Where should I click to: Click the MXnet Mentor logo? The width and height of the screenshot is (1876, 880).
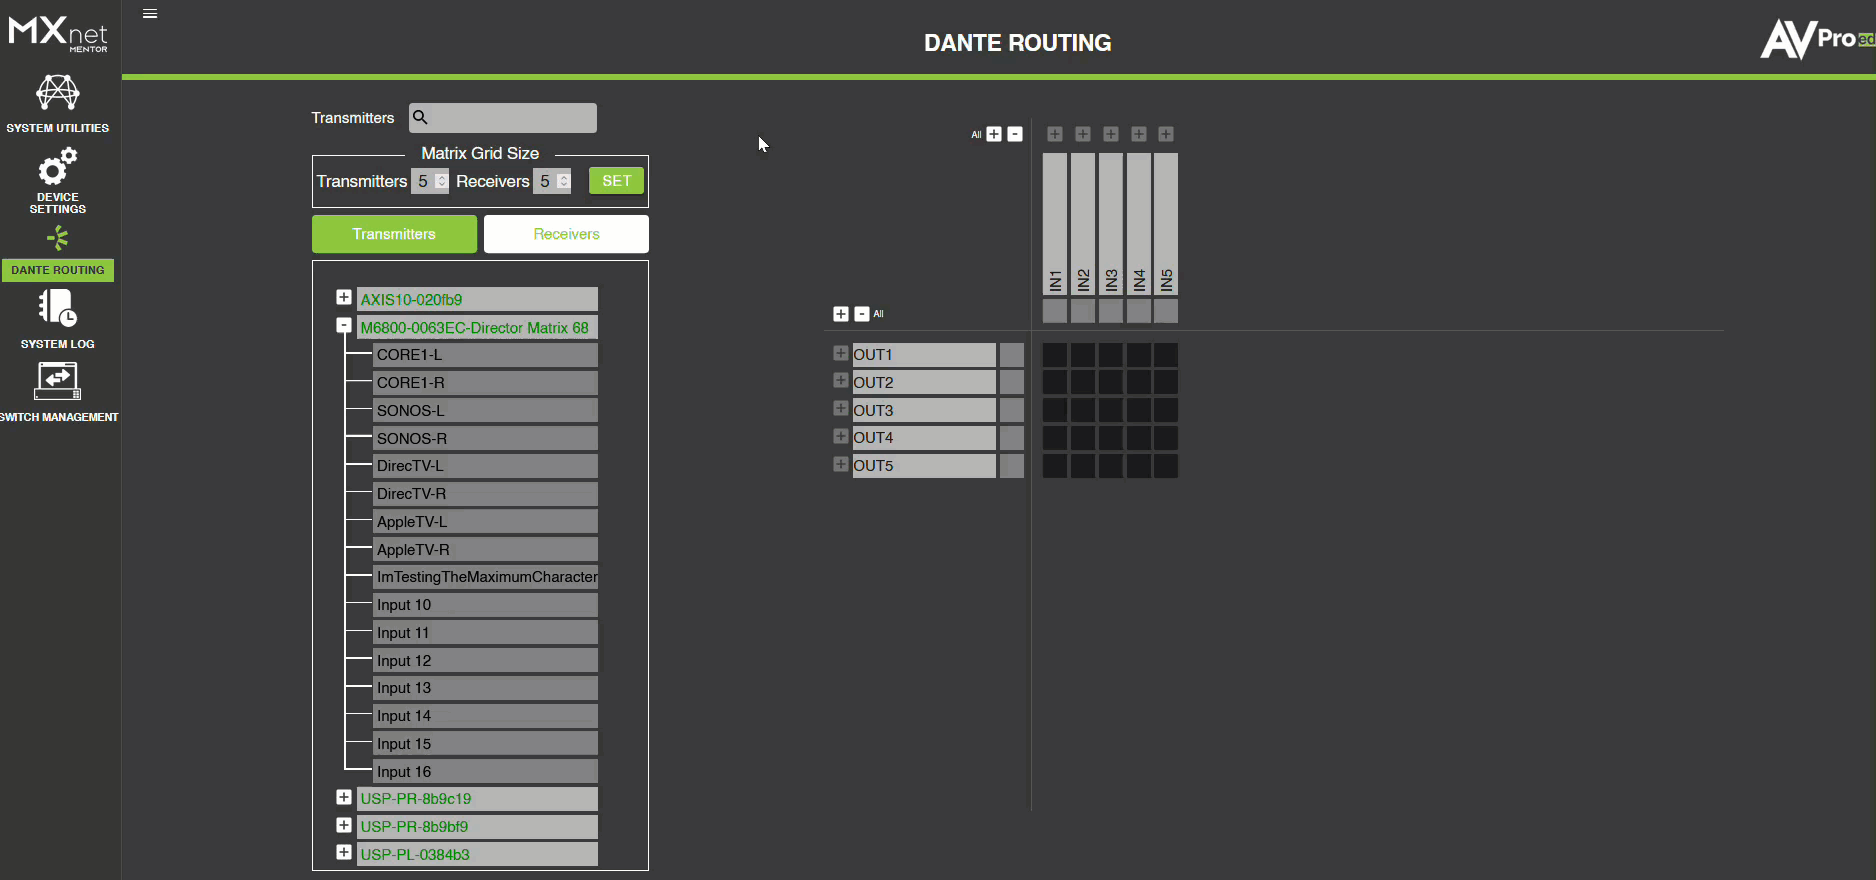(58, 33)
